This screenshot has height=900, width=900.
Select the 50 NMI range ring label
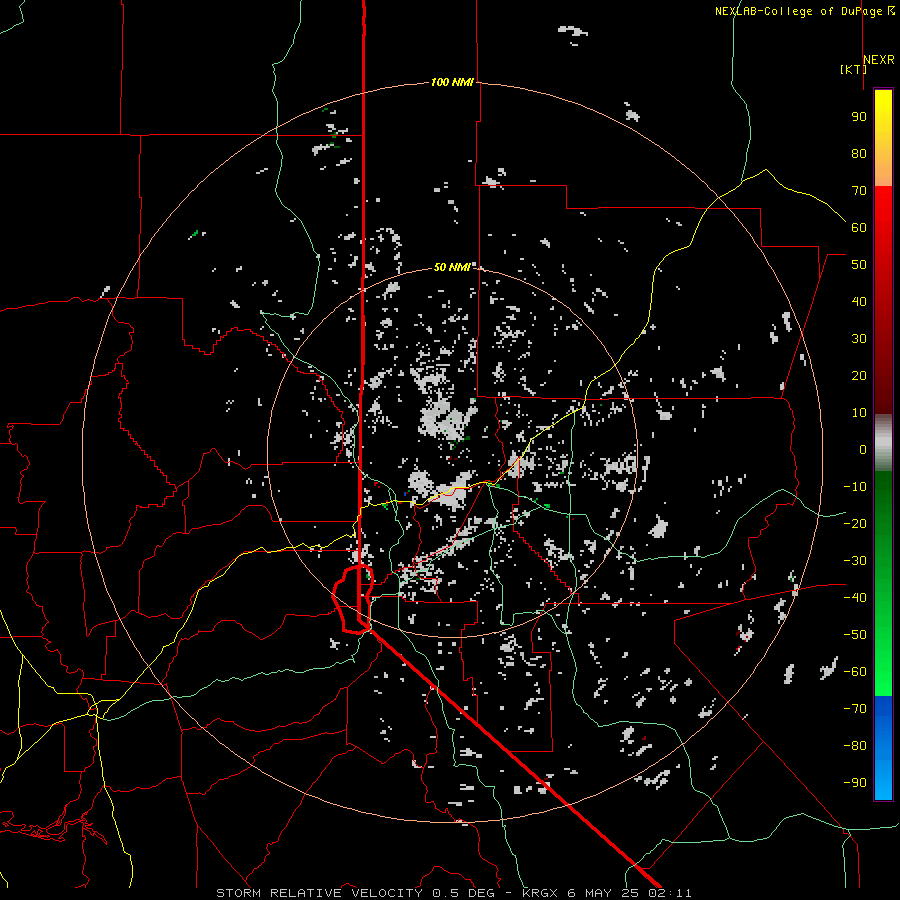452,267
